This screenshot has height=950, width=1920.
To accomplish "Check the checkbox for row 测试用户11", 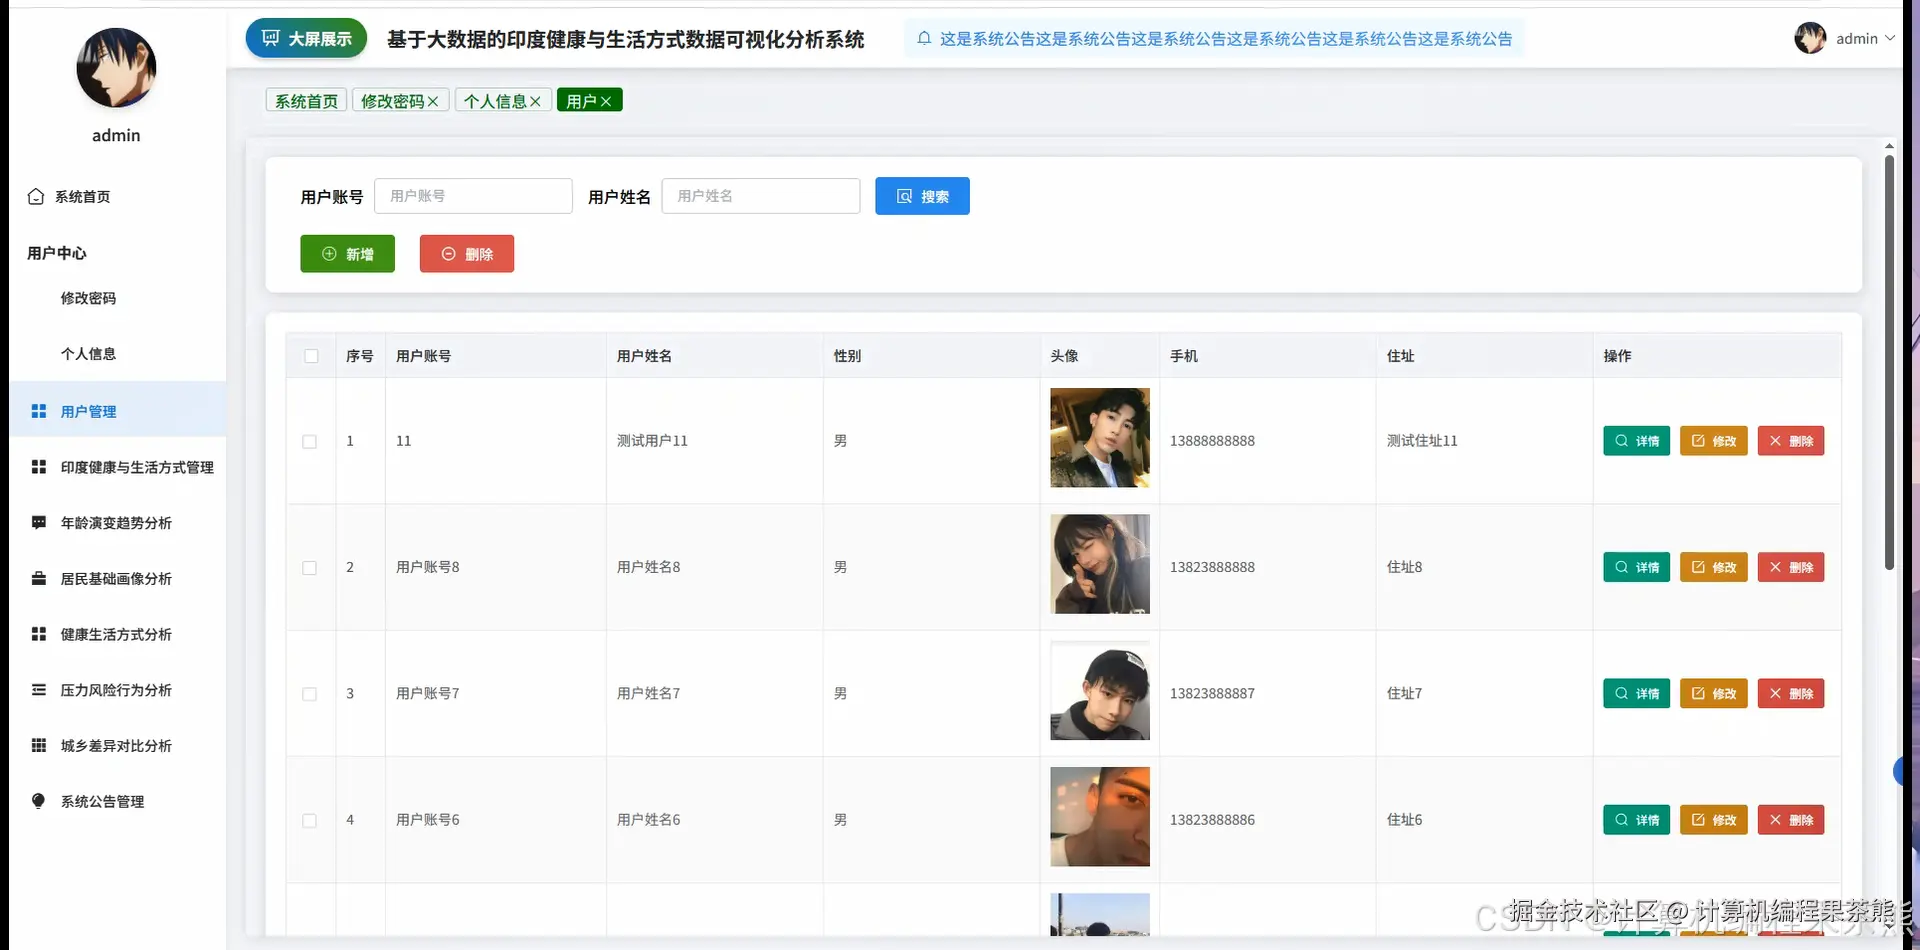I will pos(310,441).
